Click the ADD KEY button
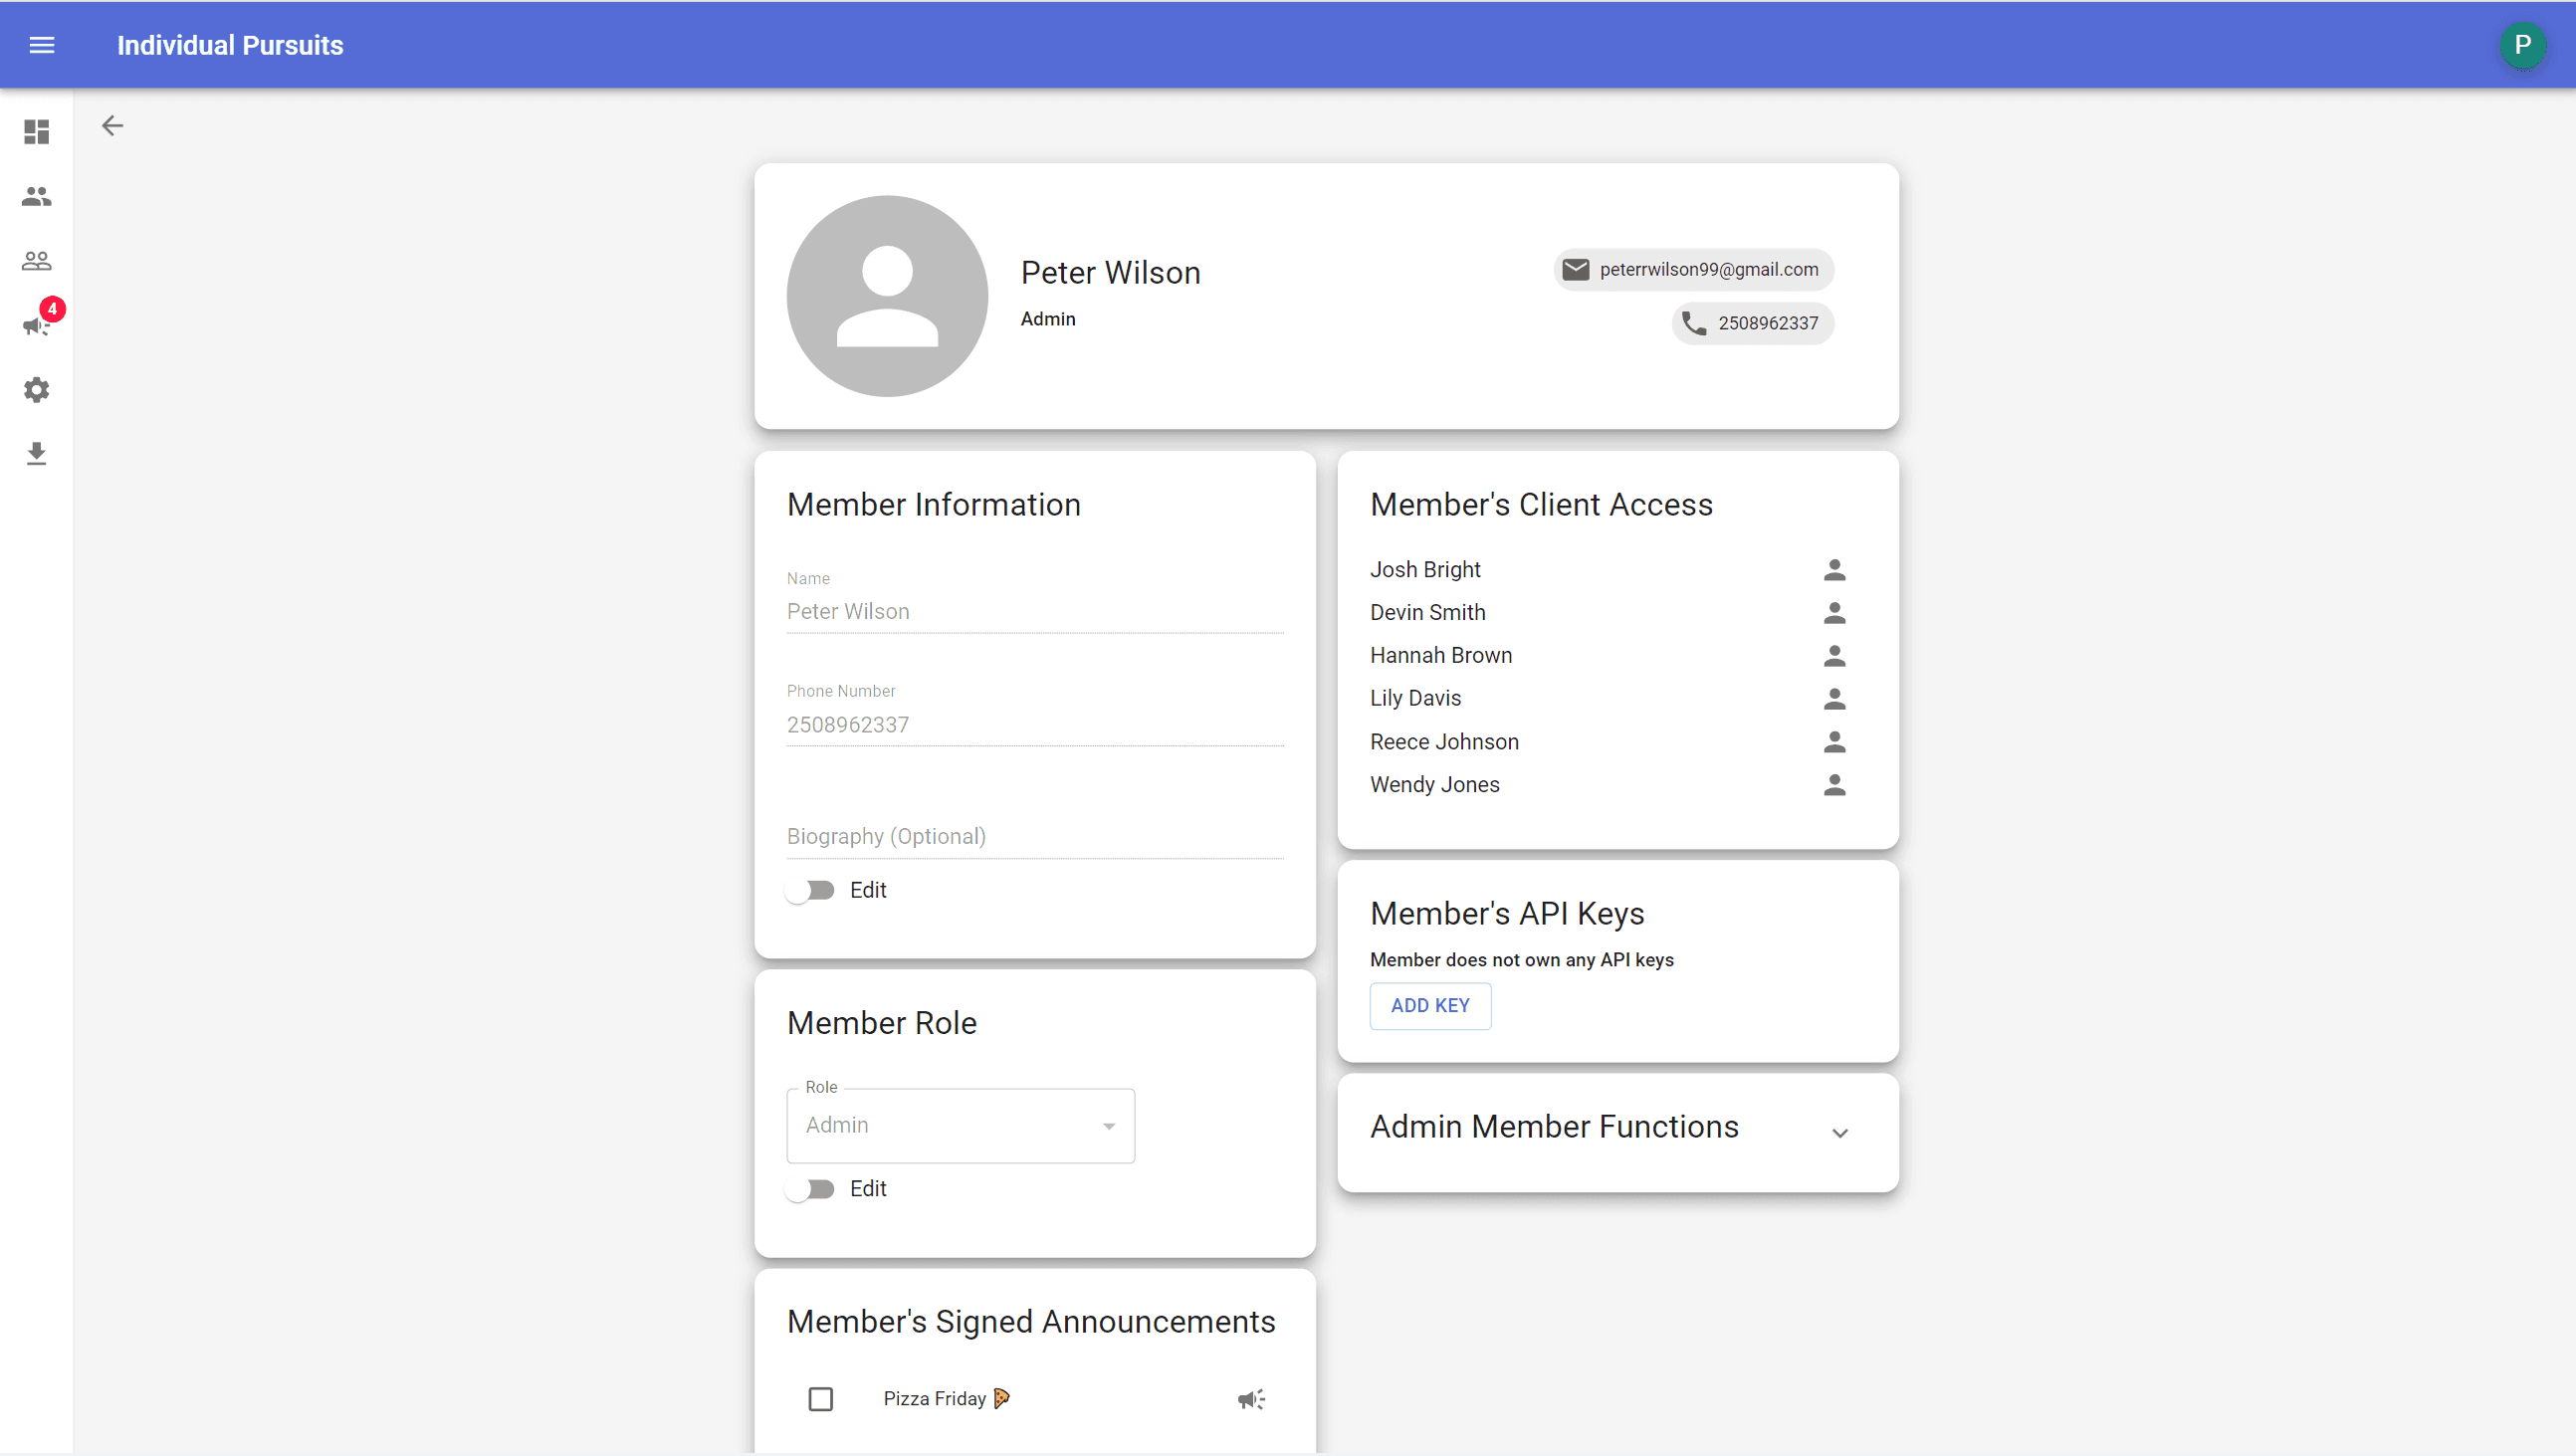This screenshot has height=1456, width=2576. coord(1430,1006)
